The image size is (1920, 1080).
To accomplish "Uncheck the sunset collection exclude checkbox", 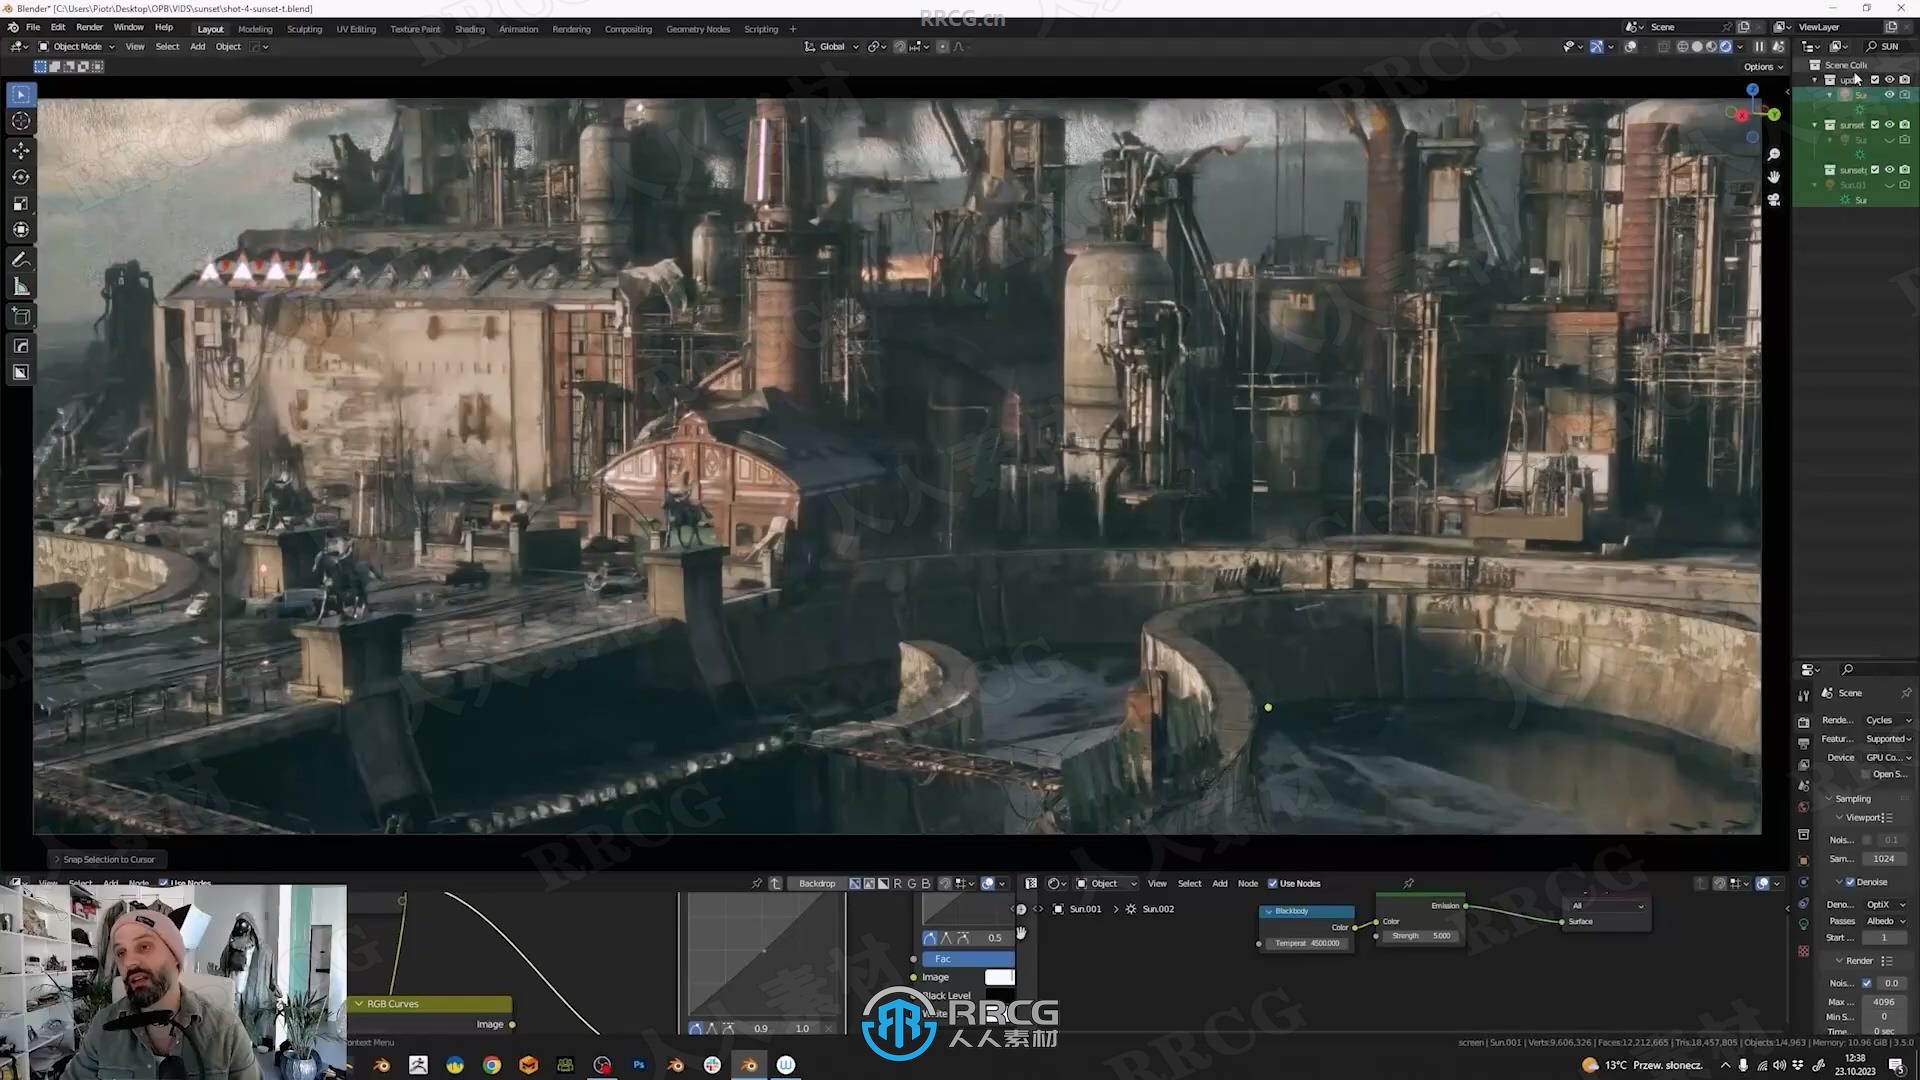I will click(1875, 125).
